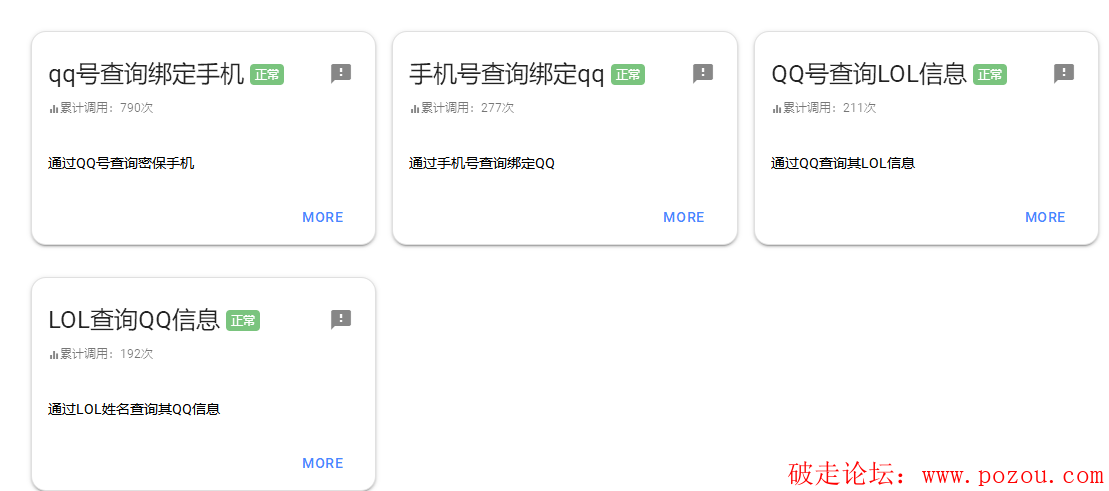Screen dimensions: 1109x491
Task: Select the title qq号查询绑定手机
Action: (146, 74)
